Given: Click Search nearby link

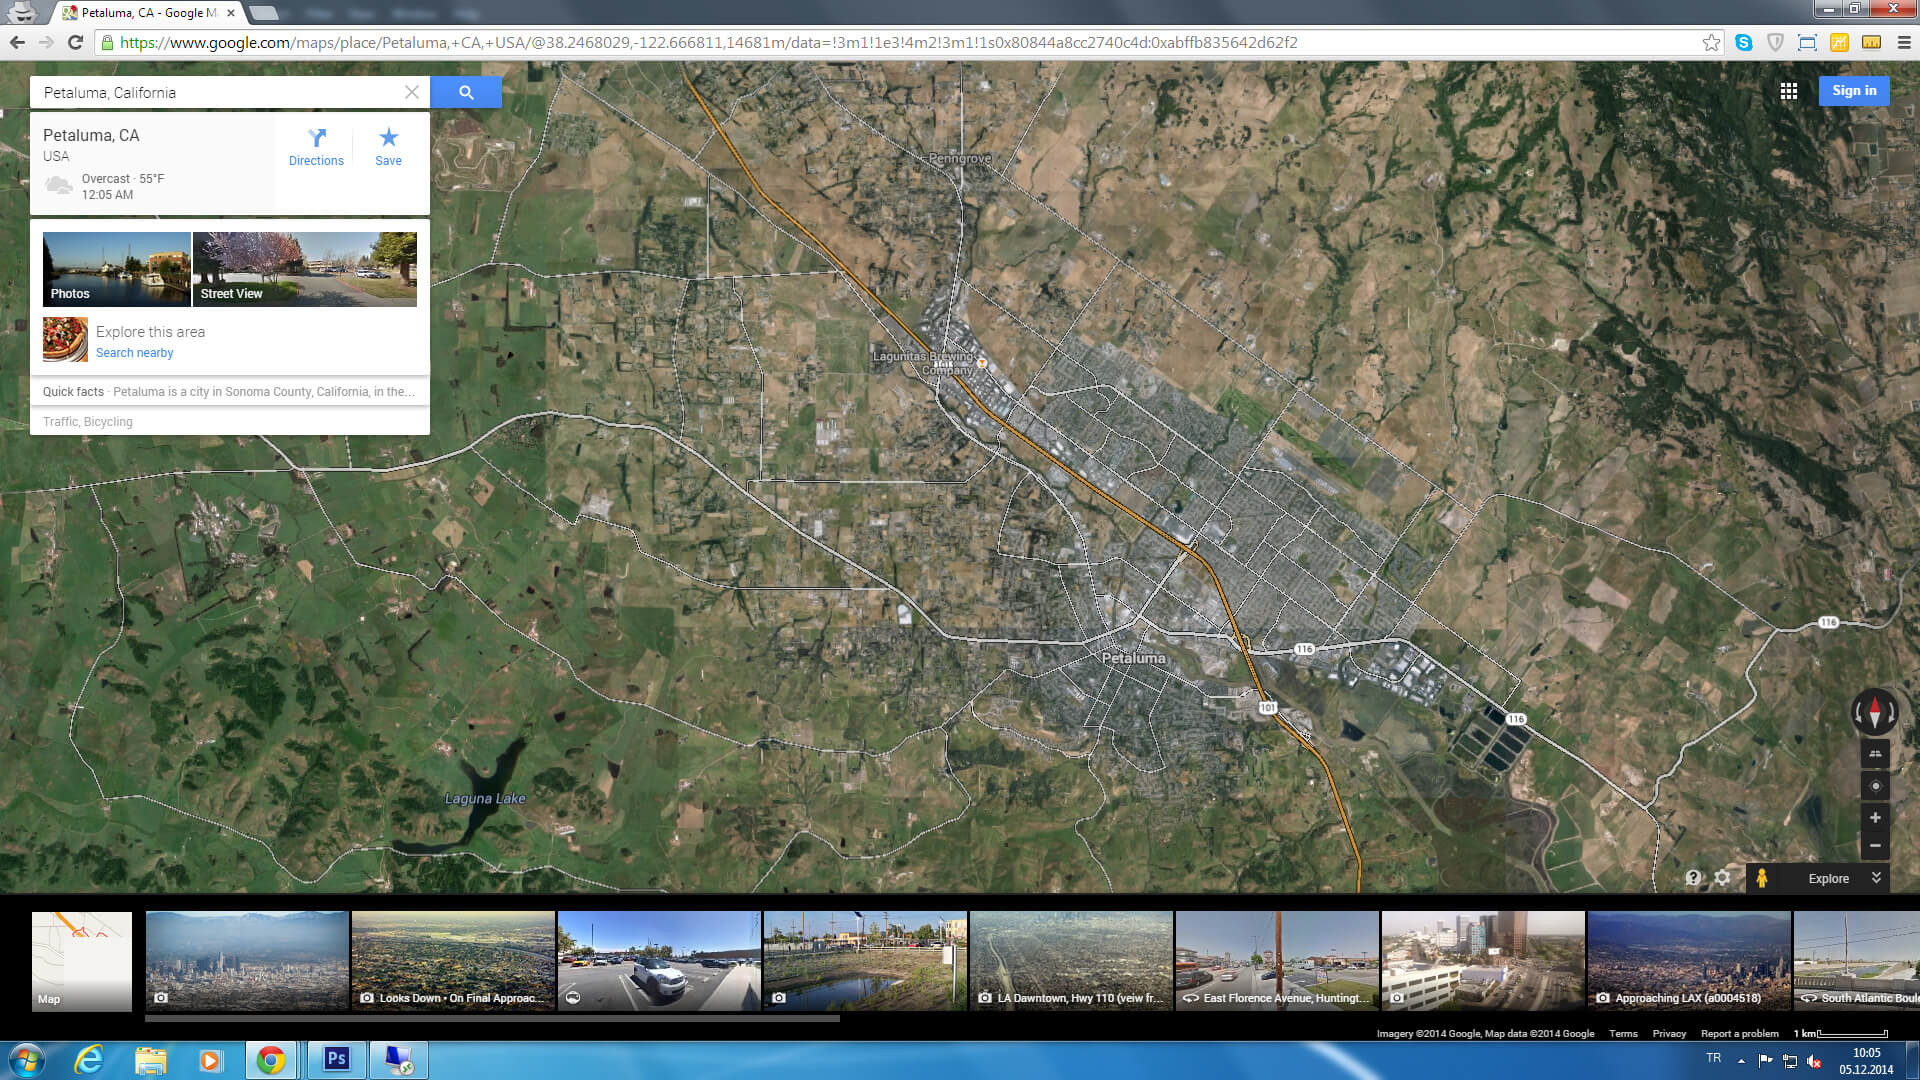Looking at the screenshot, I should coord(134,353).
